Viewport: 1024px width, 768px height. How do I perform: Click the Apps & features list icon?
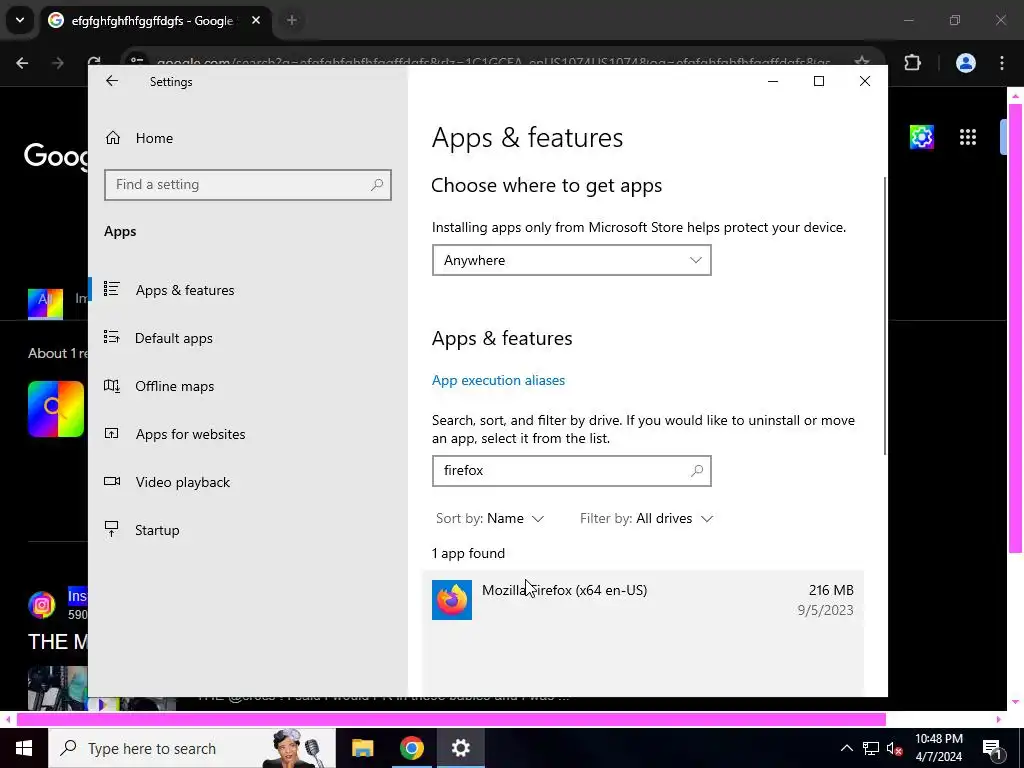tap(112, 289)
